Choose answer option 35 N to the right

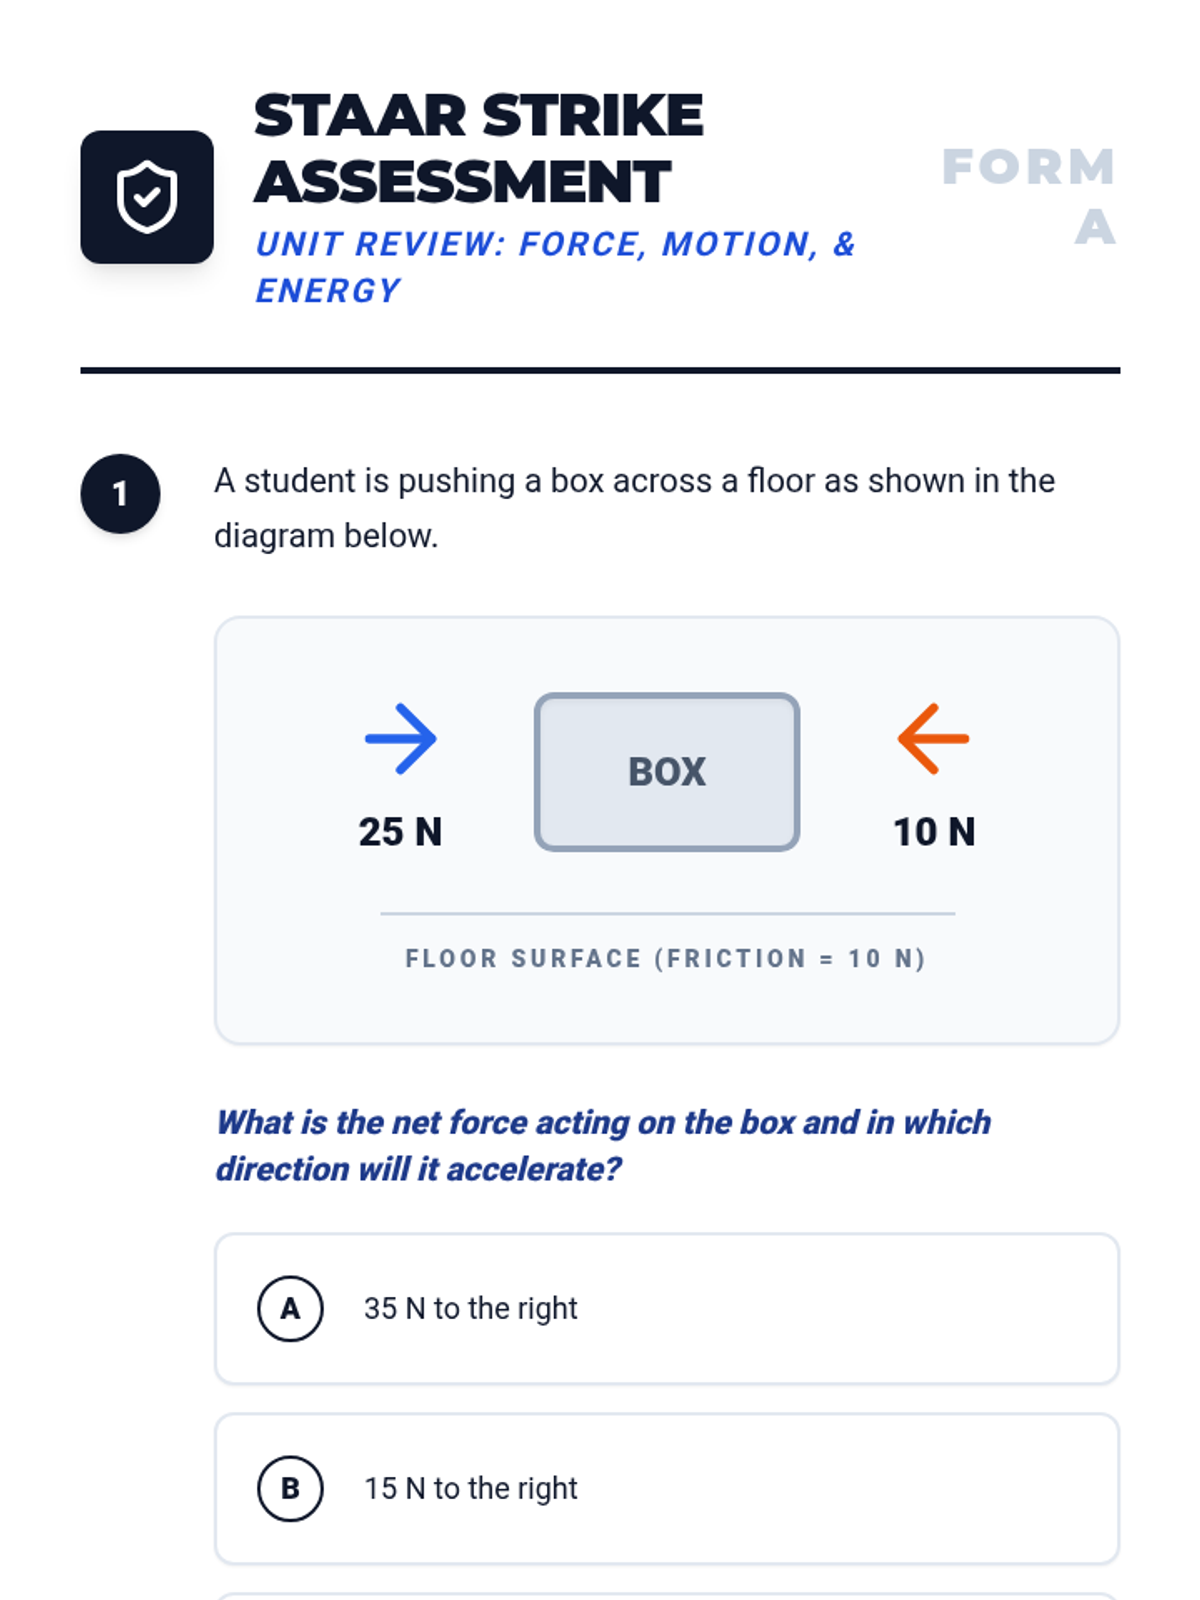tap(667, 1309)
